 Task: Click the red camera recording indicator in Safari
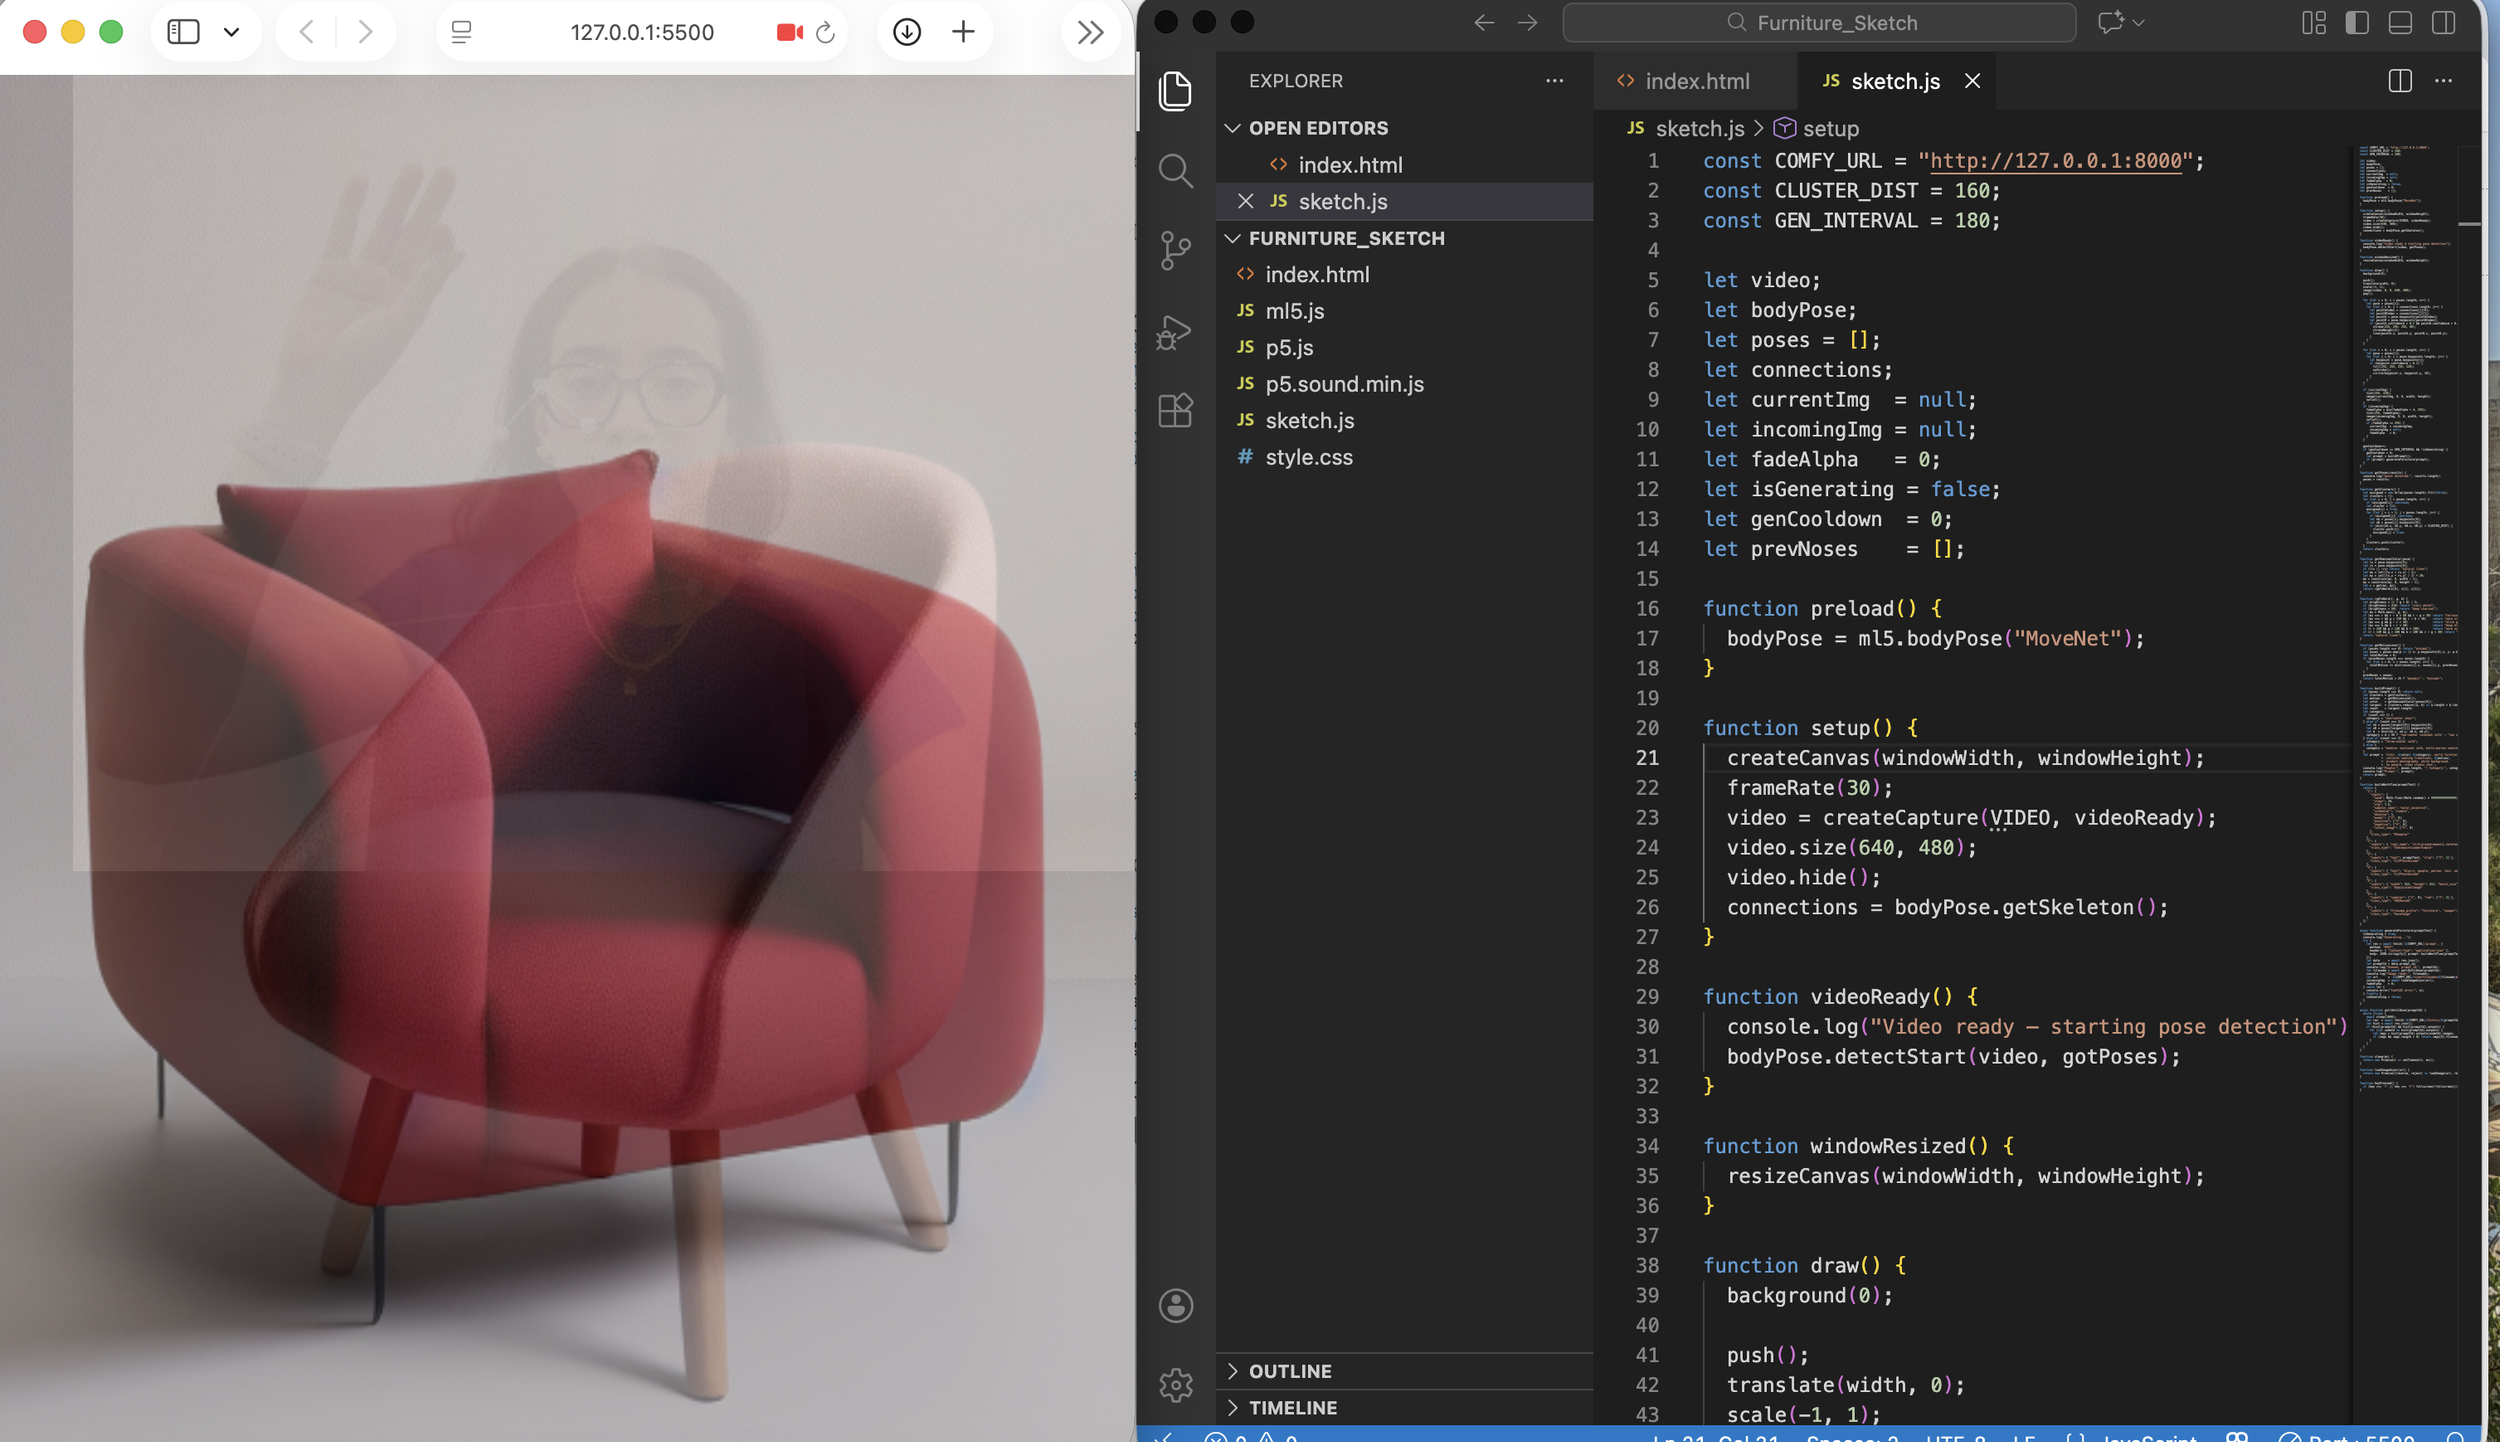pos(790,32)
